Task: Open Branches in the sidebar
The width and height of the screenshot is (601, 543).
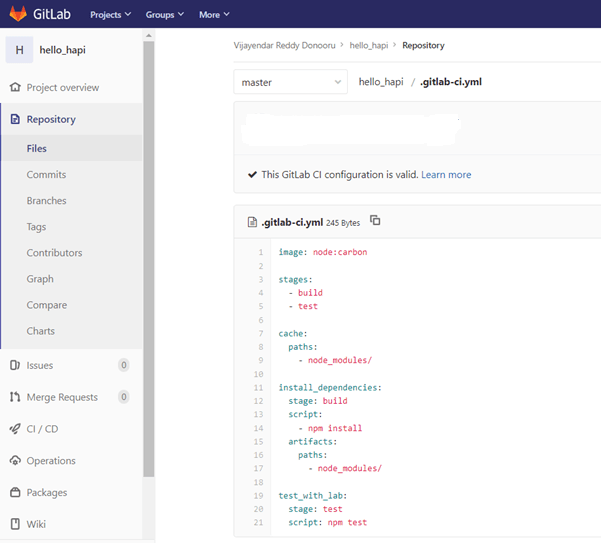Action: [x=46, y=200]
